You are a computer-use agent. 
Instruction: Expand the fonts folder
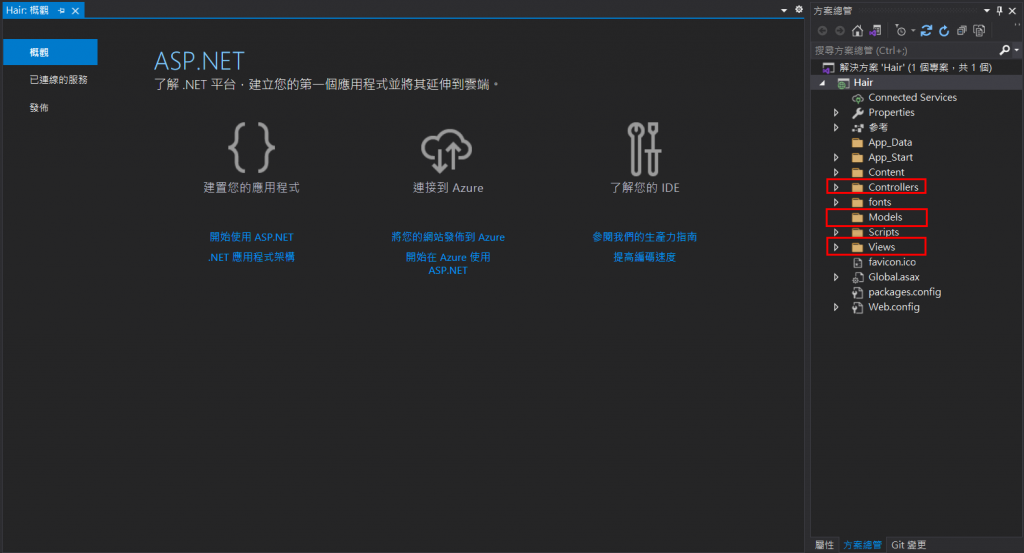click(836, 202)
